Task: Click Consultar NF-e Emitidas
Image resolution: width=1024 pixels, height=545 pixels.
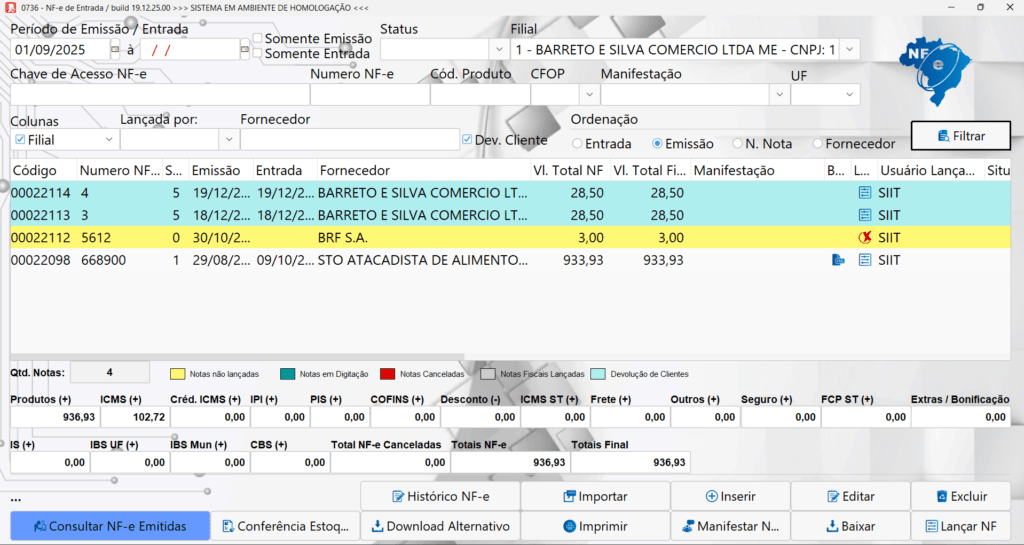Action: [x=110, y=526]
